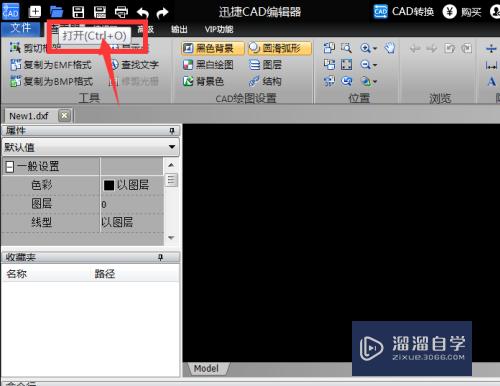Screen dimensions: 500x386
Task: Click the text A icon at ribbon edge
Action: [491, 81]
